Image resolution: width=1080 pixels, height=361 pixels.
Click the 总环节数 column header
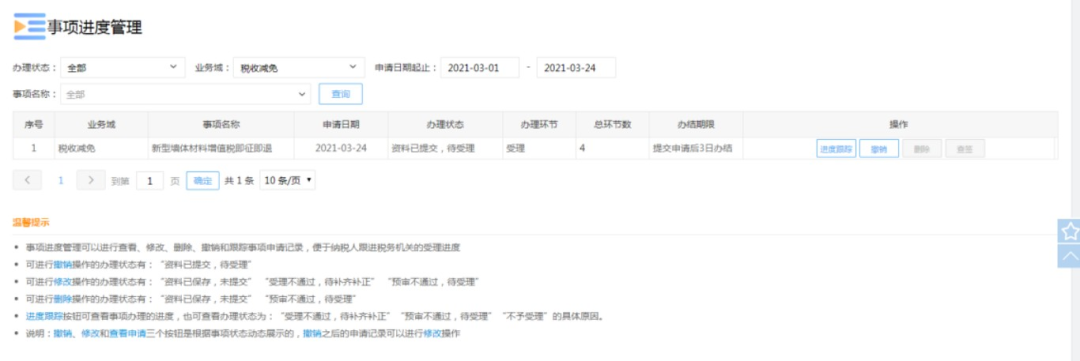tap(612, 125)
